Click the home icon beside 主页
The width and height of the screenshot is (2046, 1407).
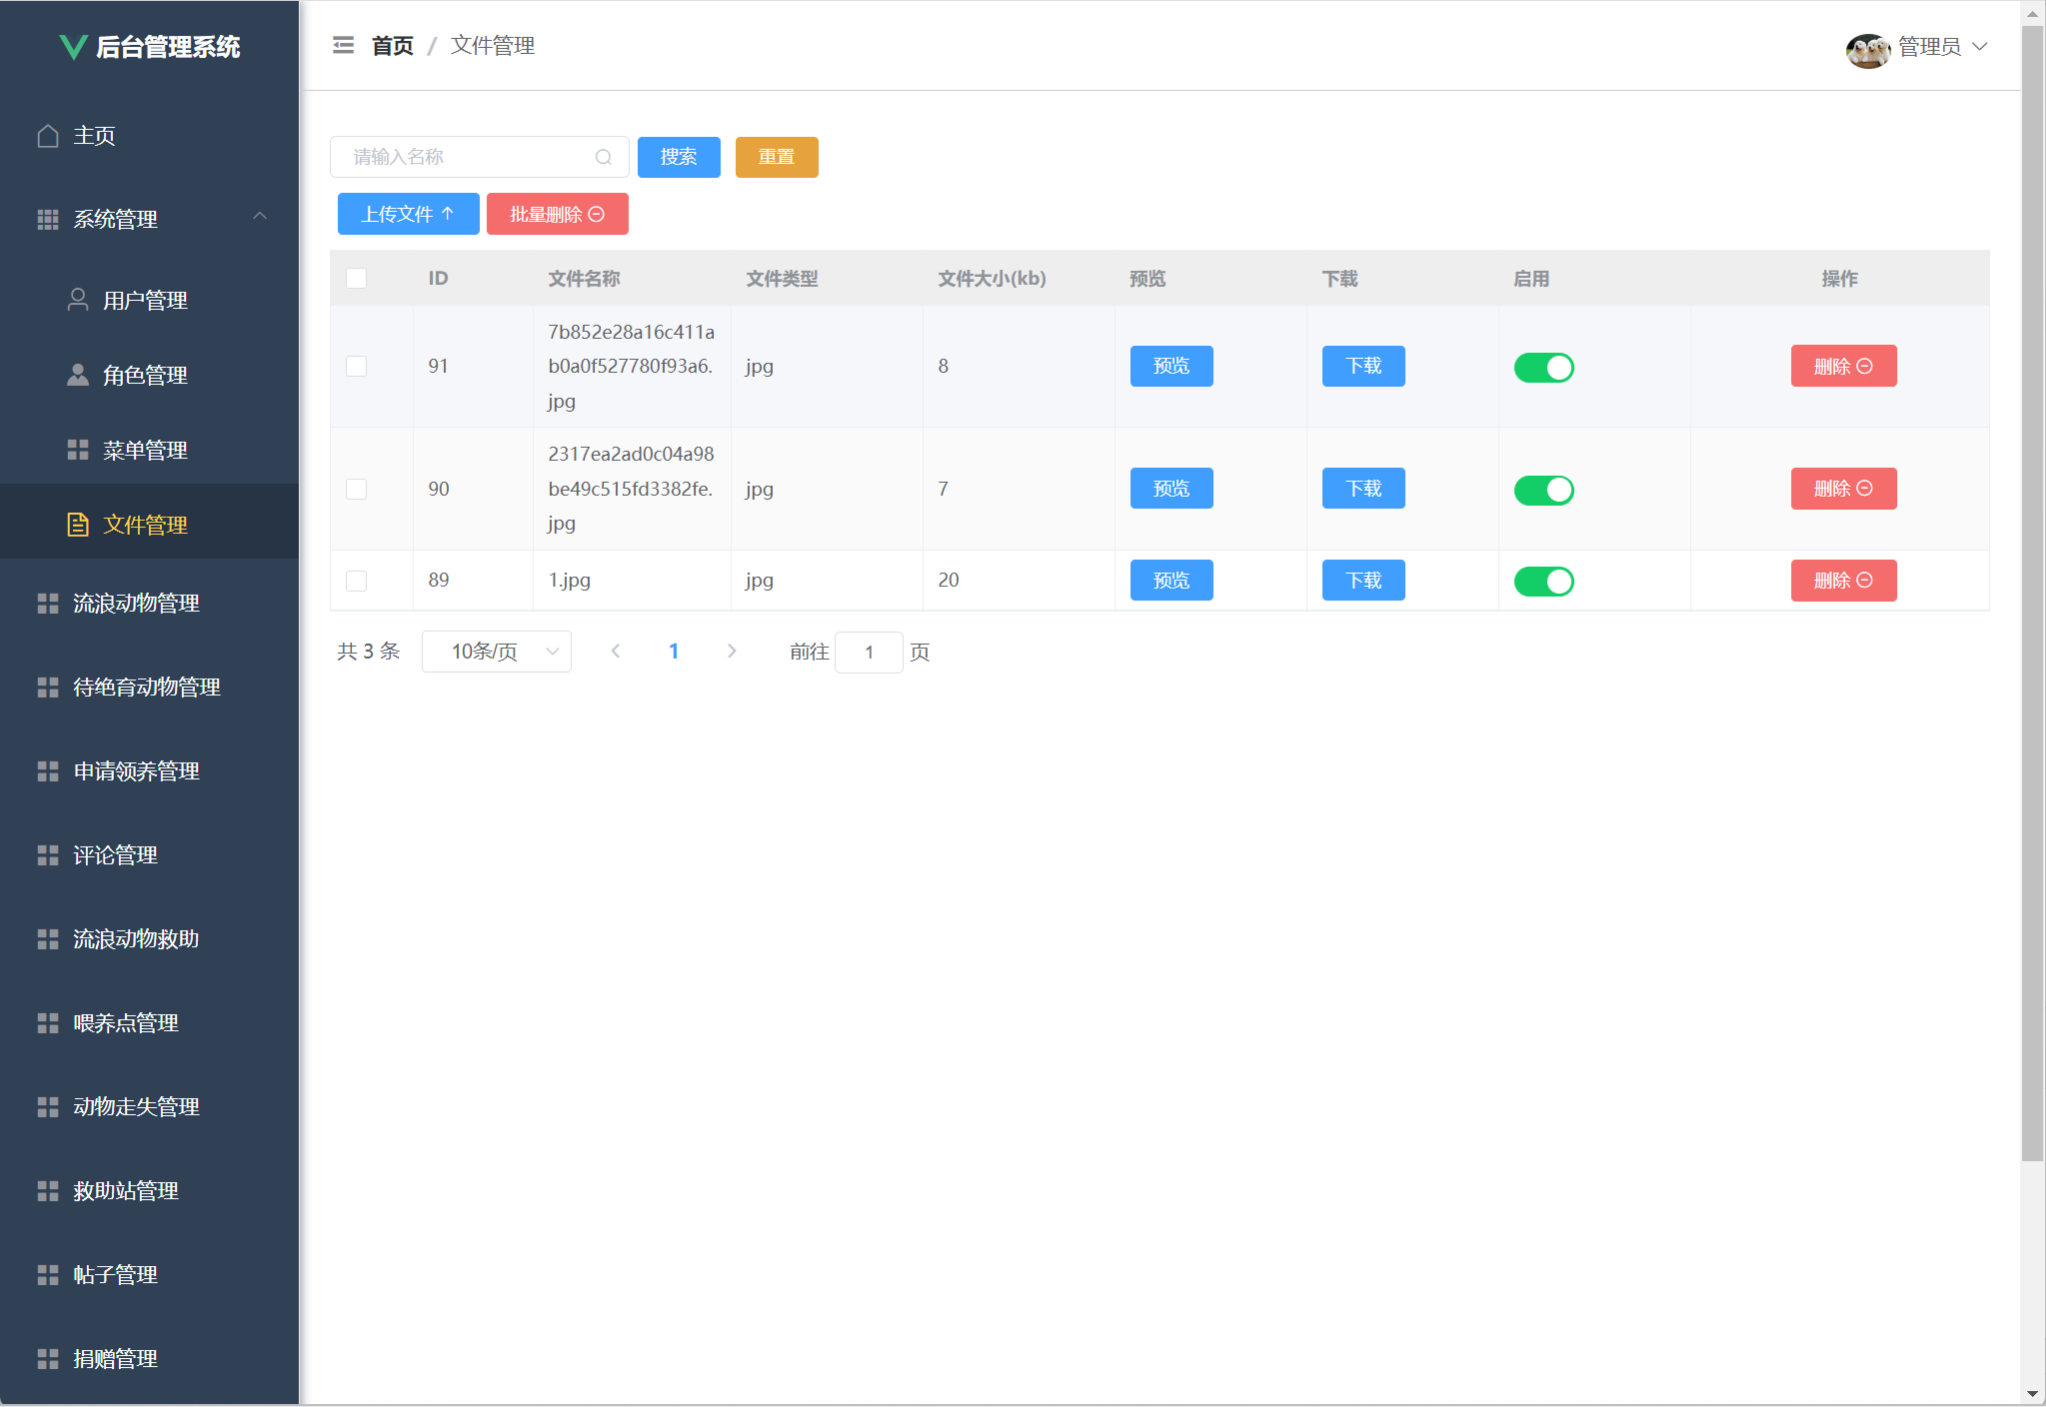coord(48,136)
